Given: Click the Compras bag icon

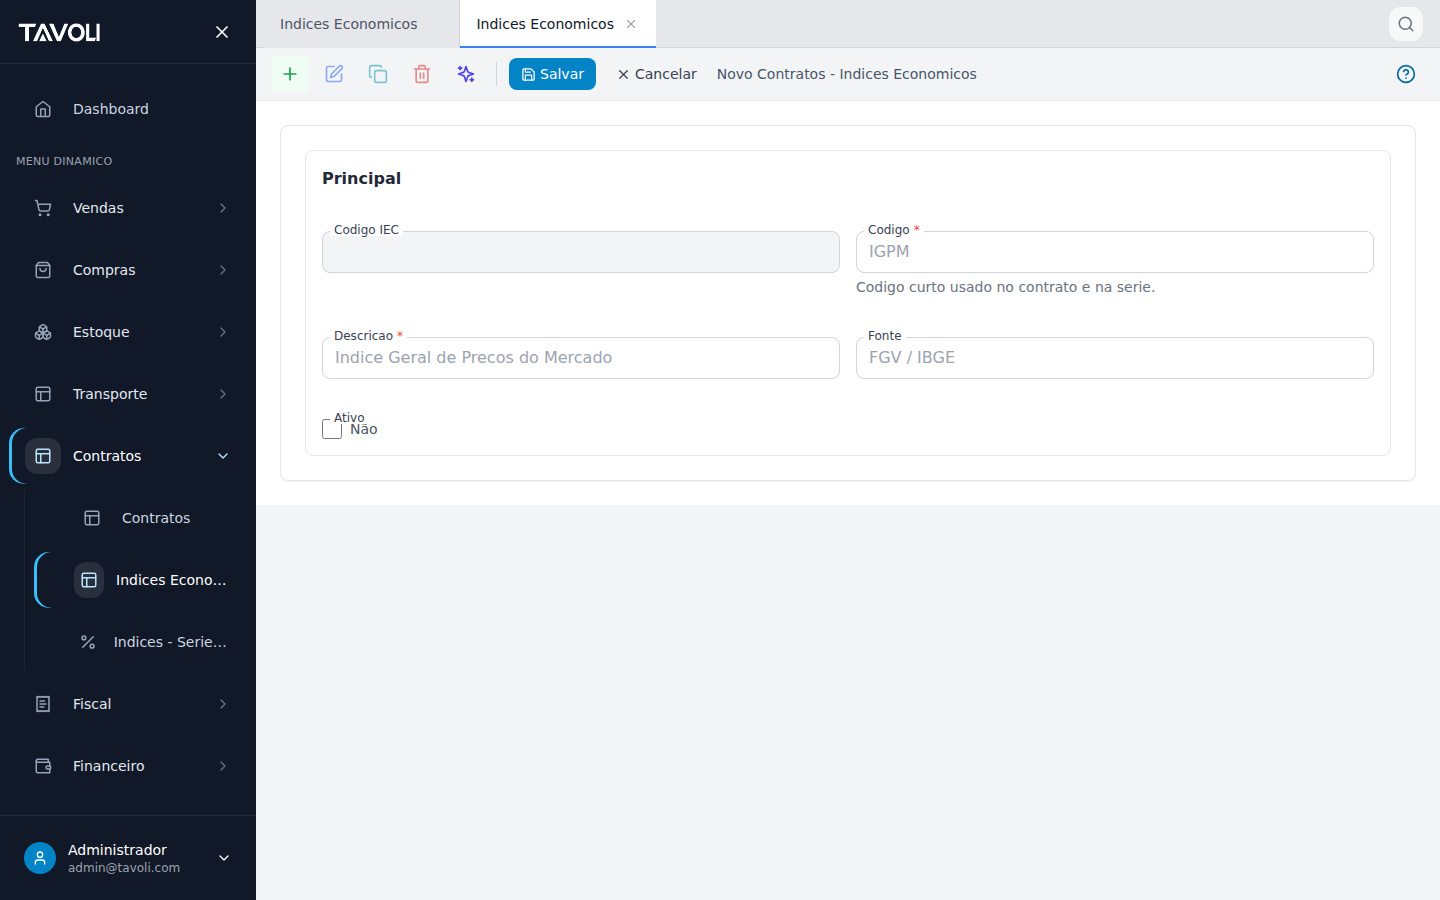Looking at the screenshot, I should click(43, 270).
